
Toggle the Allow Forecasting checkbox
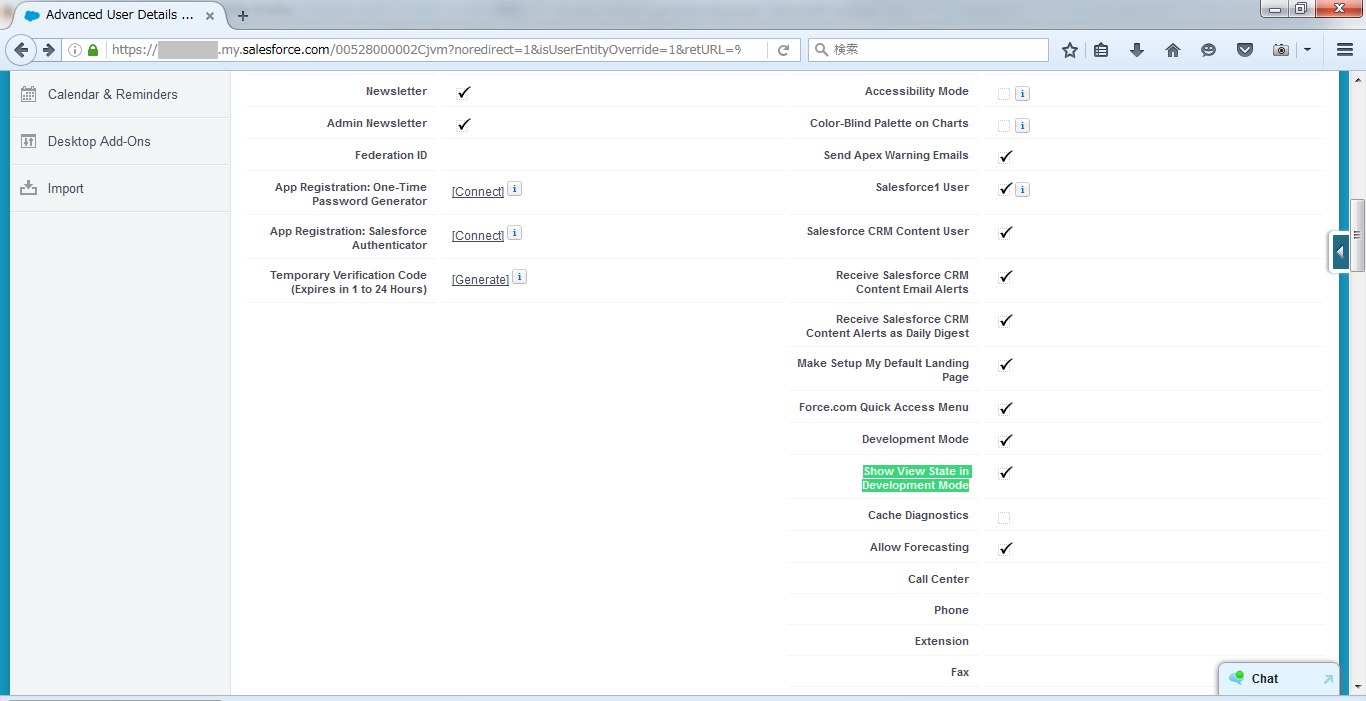tap(1005, 548)
